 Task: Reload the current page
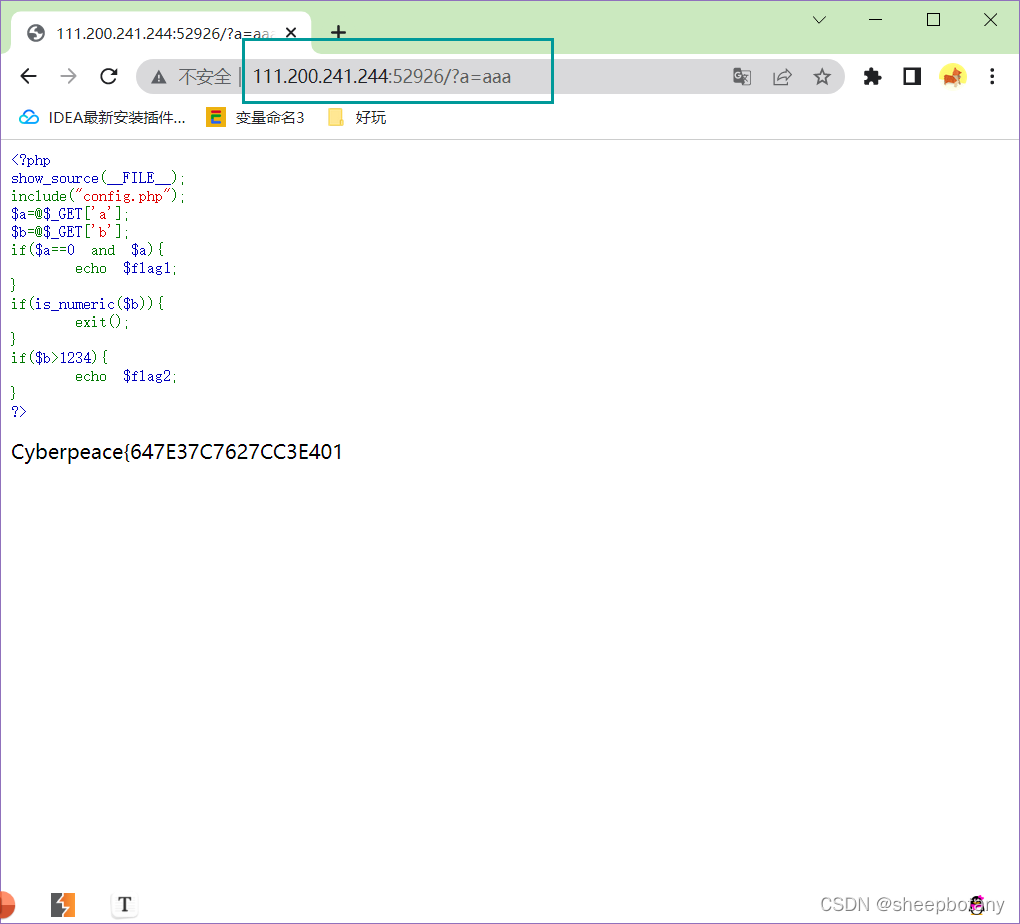[109, 77]
